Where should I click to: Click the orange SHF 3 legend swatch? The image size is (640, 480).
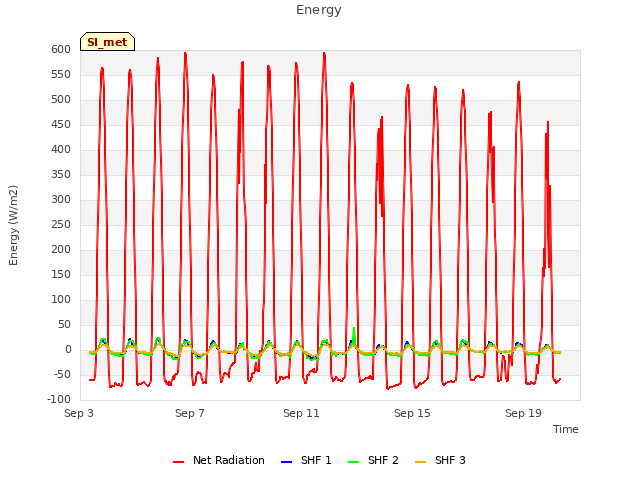tap(420, 462)
